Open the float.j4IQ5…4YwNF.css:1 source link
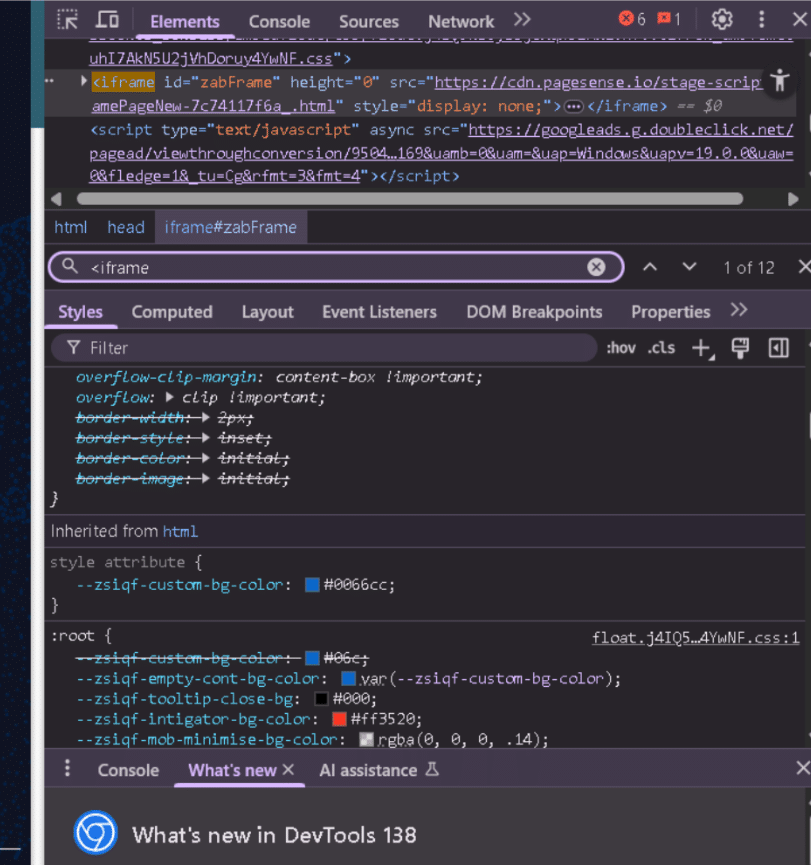Image resolution: width=811 pixels, height=865 pixels. tap(695, 637)
